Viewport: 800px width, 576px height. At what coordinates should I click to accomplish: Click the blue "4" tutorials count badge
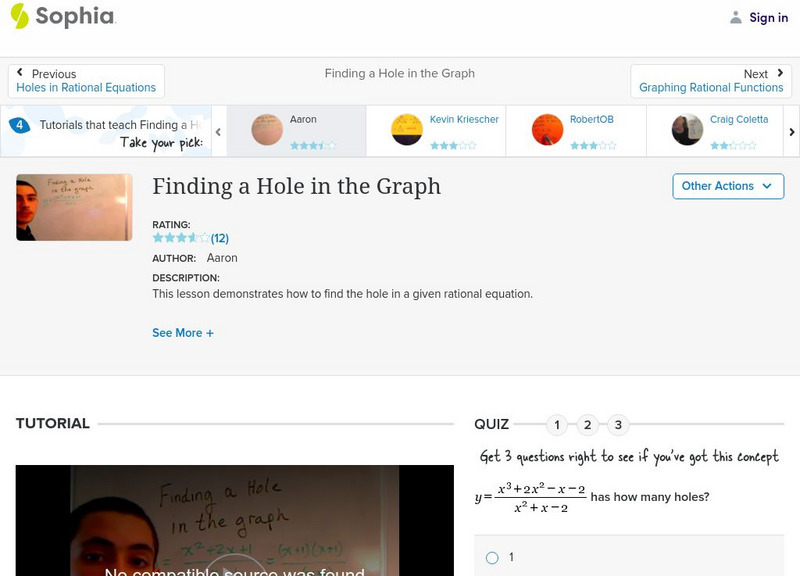point(18,124)
